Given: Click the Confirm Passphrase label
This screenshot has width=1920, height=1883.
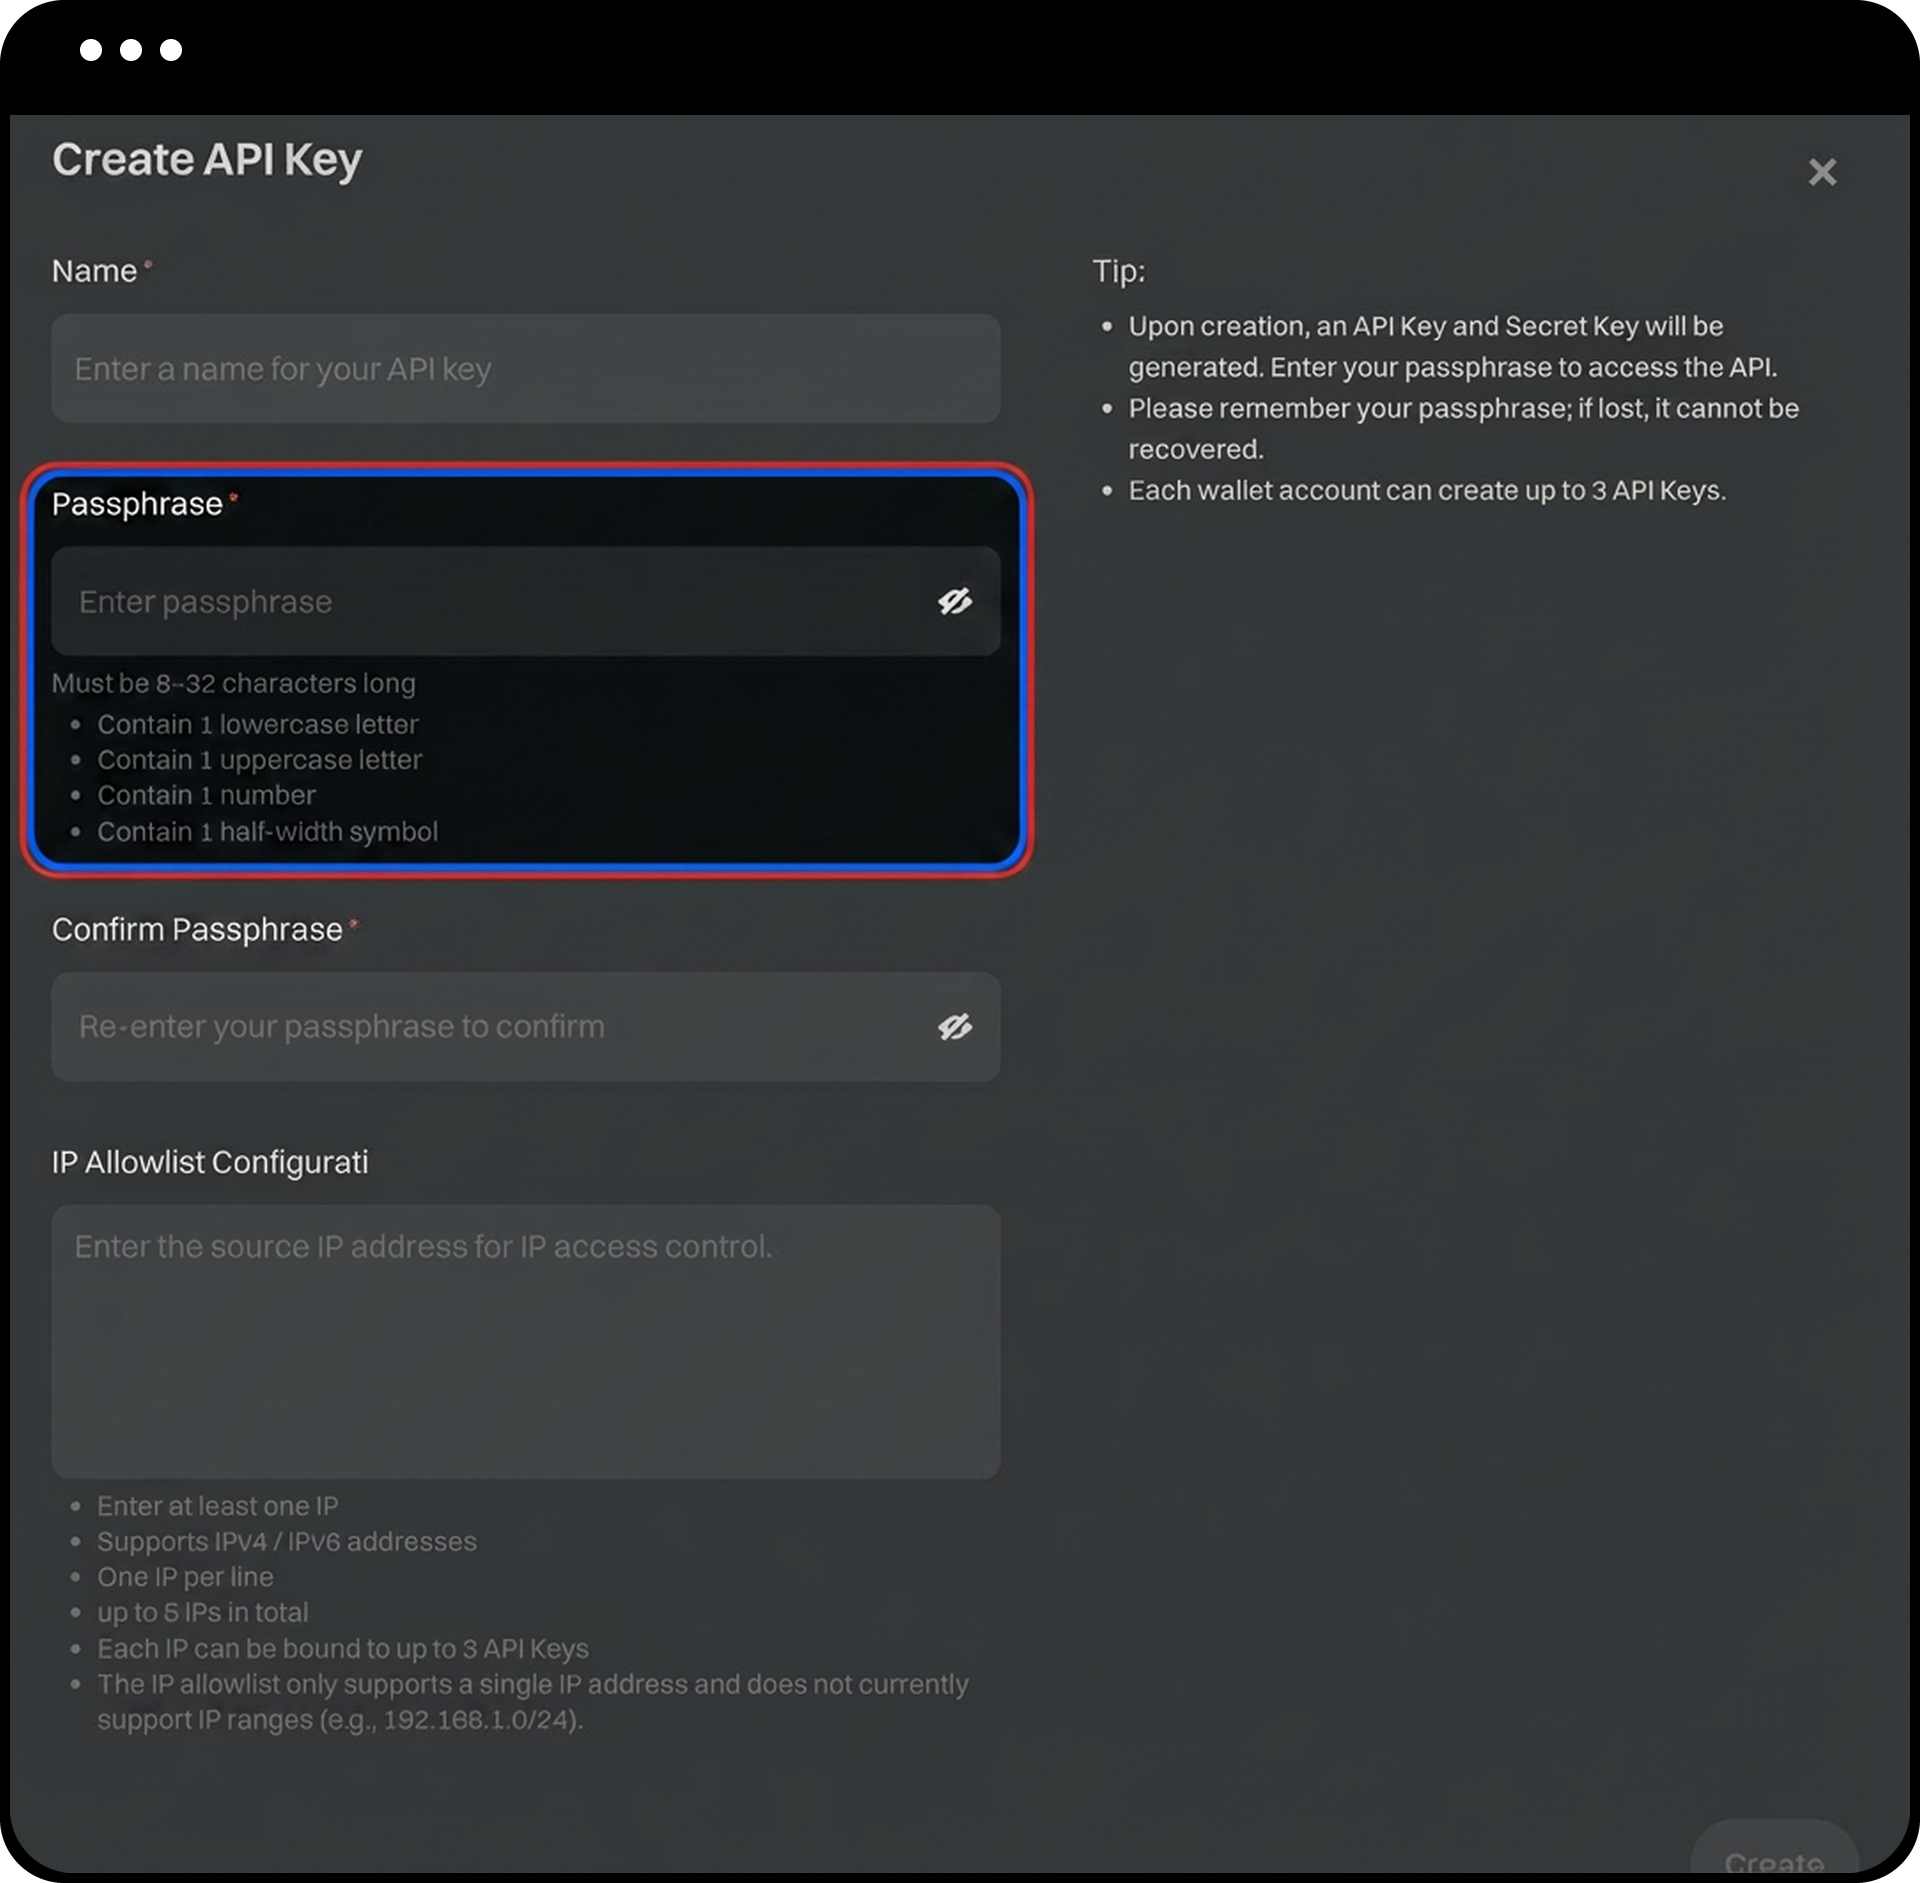Looking at the screenshot, I should 197,930.
